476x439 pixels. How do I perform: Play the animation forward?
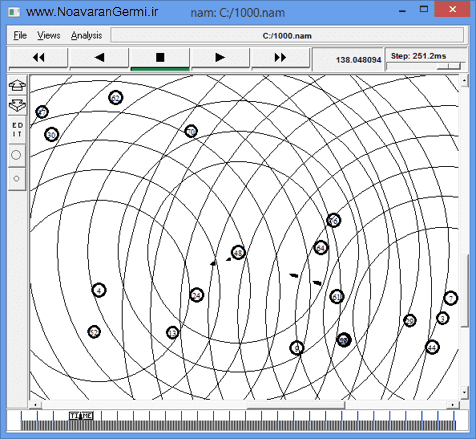(x=220, y=58)
